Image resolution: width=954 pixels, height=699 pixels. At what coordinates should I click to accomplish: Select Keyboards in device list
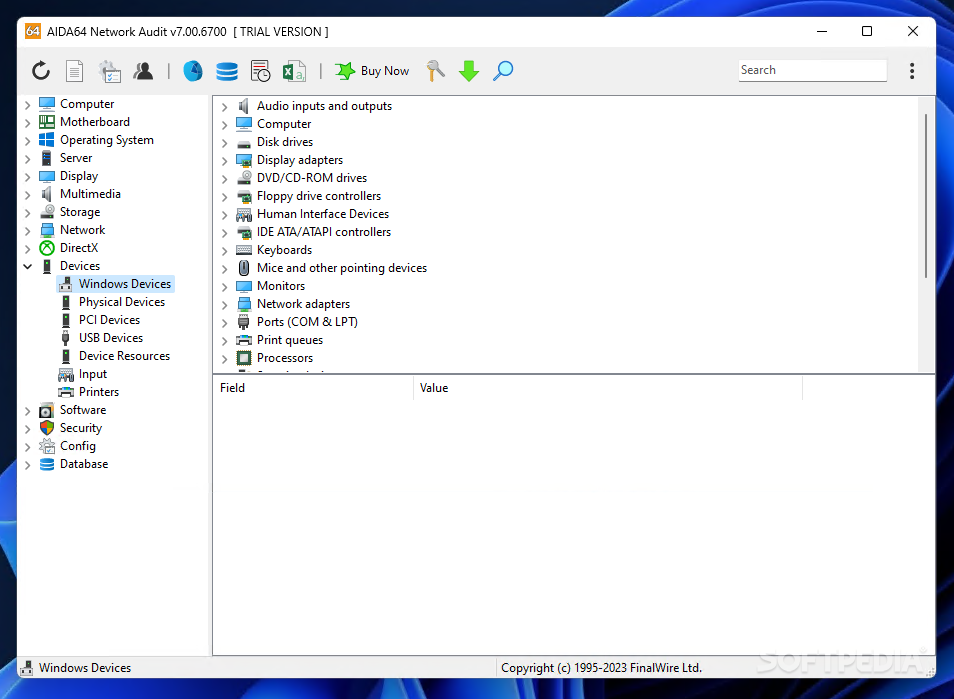284,249
